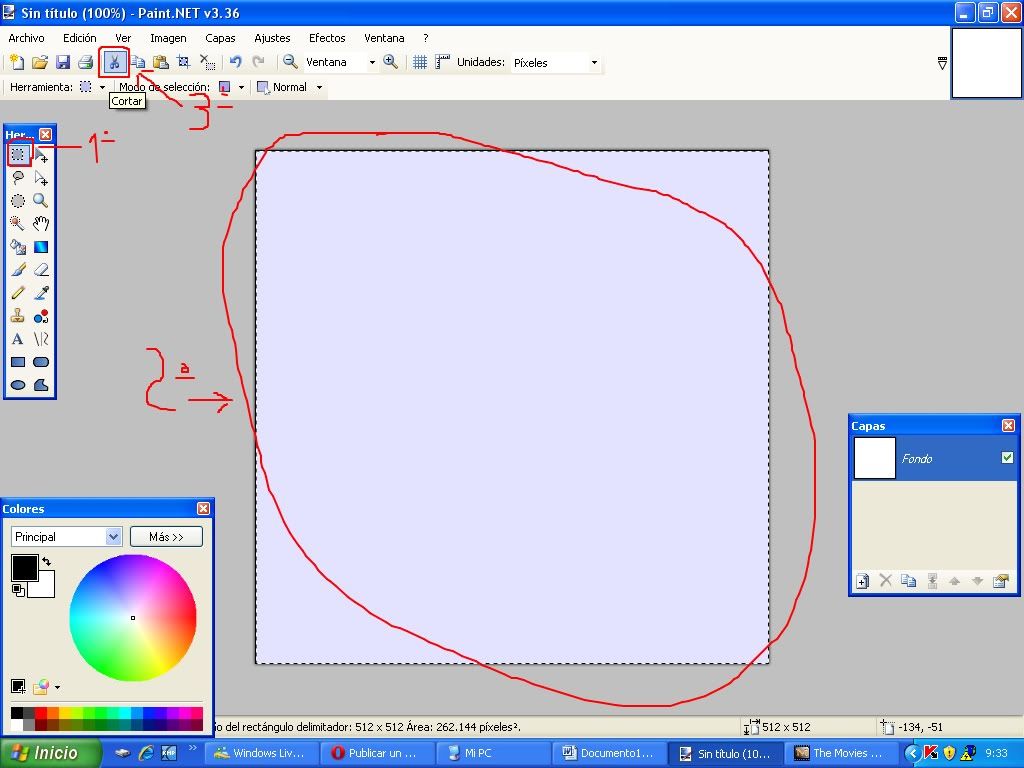The height and width of the screenshot is (768, 1024).
Task: Reset colors to black and white
Action: pyautogui.click(x=18, y=590)
